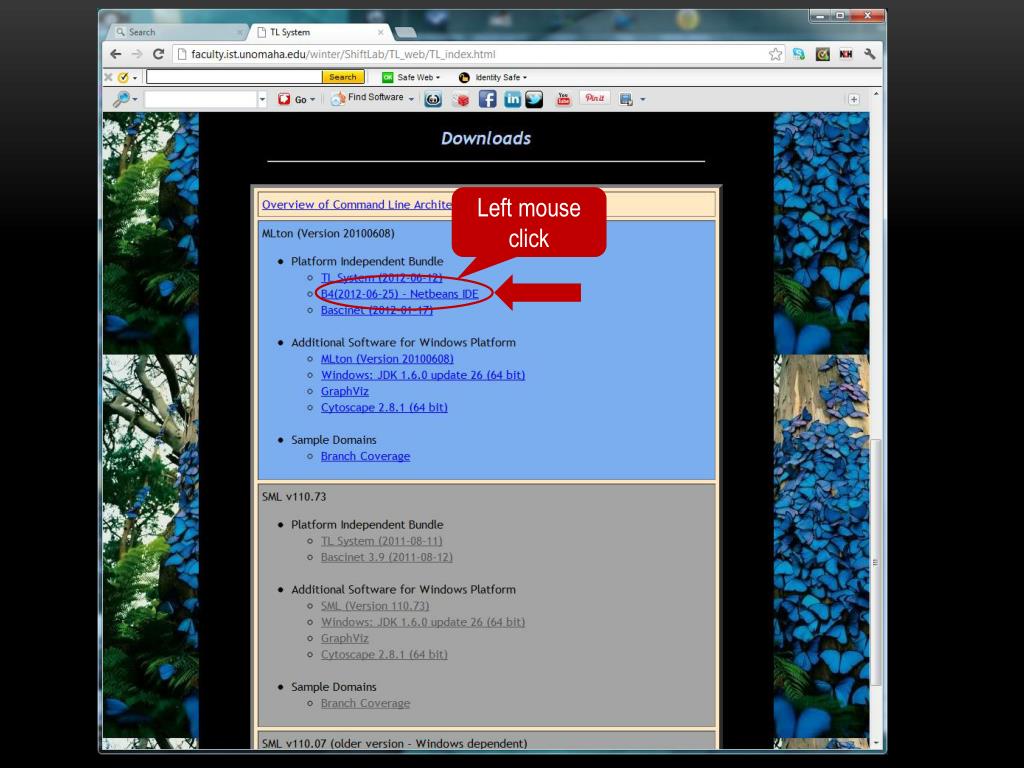Click the address bar URL

coord(343,54)
